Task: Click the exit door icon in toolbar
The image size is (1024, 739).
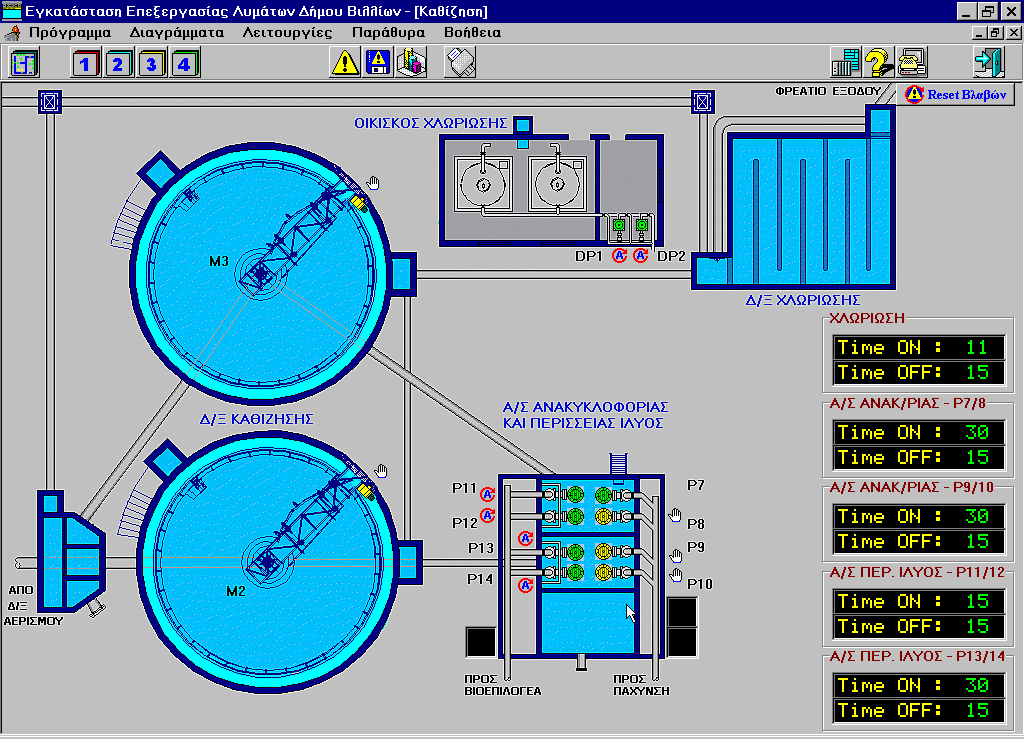Action: 988,63
